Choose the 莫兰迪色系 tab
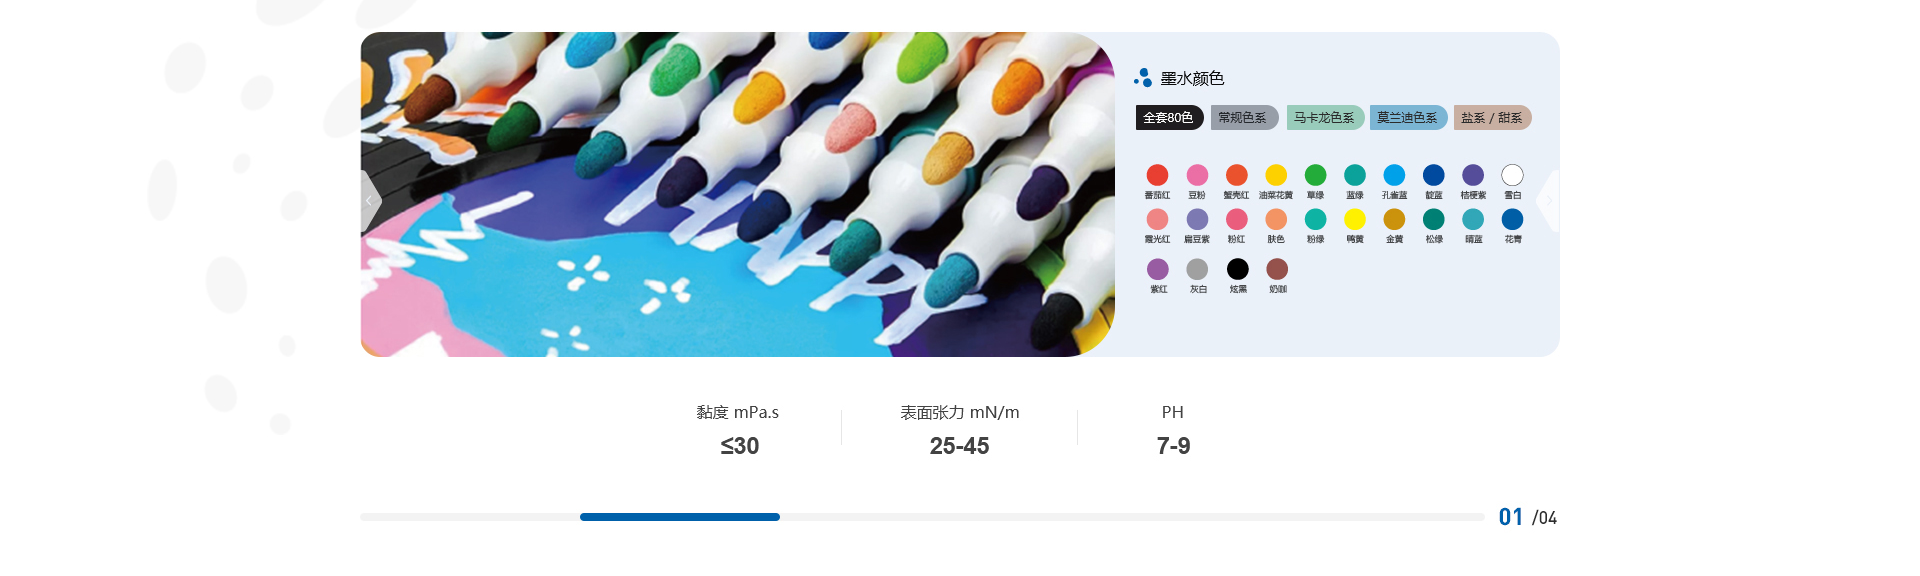 pos(1408,117)
